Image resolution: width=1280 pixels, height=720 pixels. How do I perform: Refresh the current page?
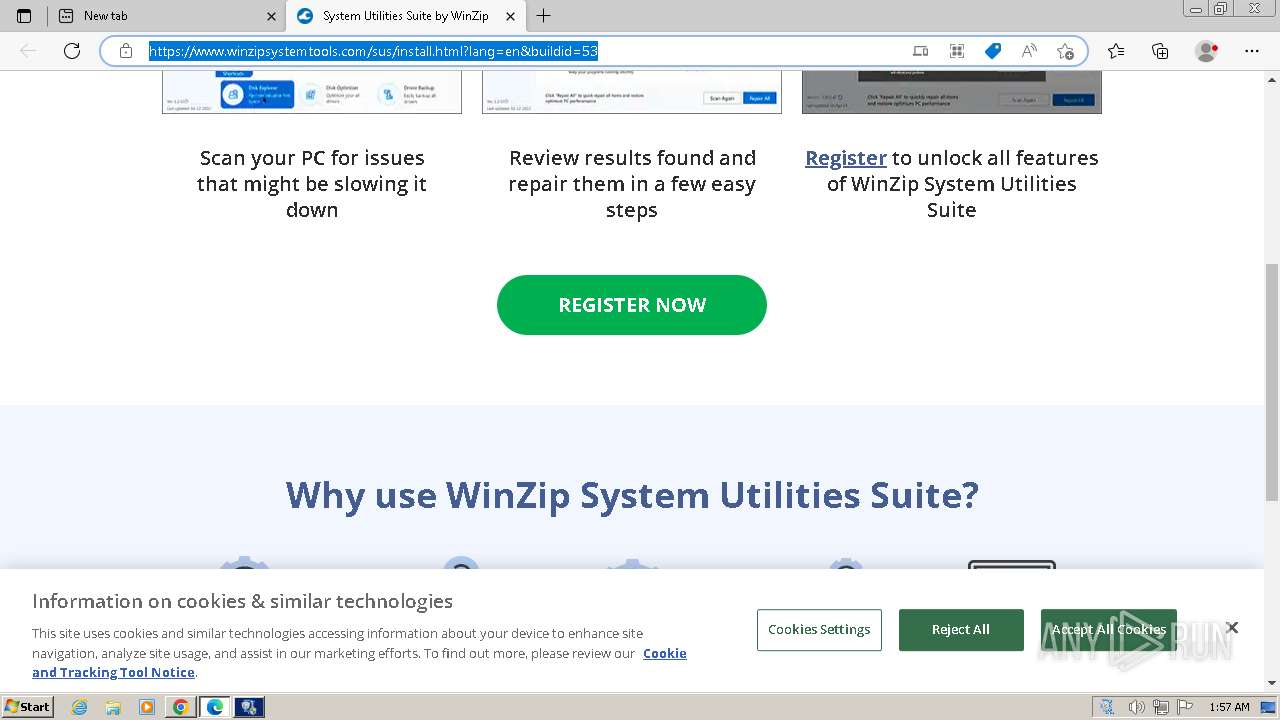click(72, 51)
